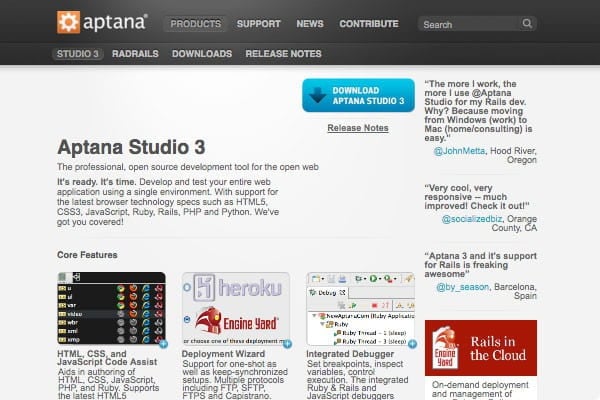Click the "Very cool, very responsive" testimonial quote

(477, 197)
